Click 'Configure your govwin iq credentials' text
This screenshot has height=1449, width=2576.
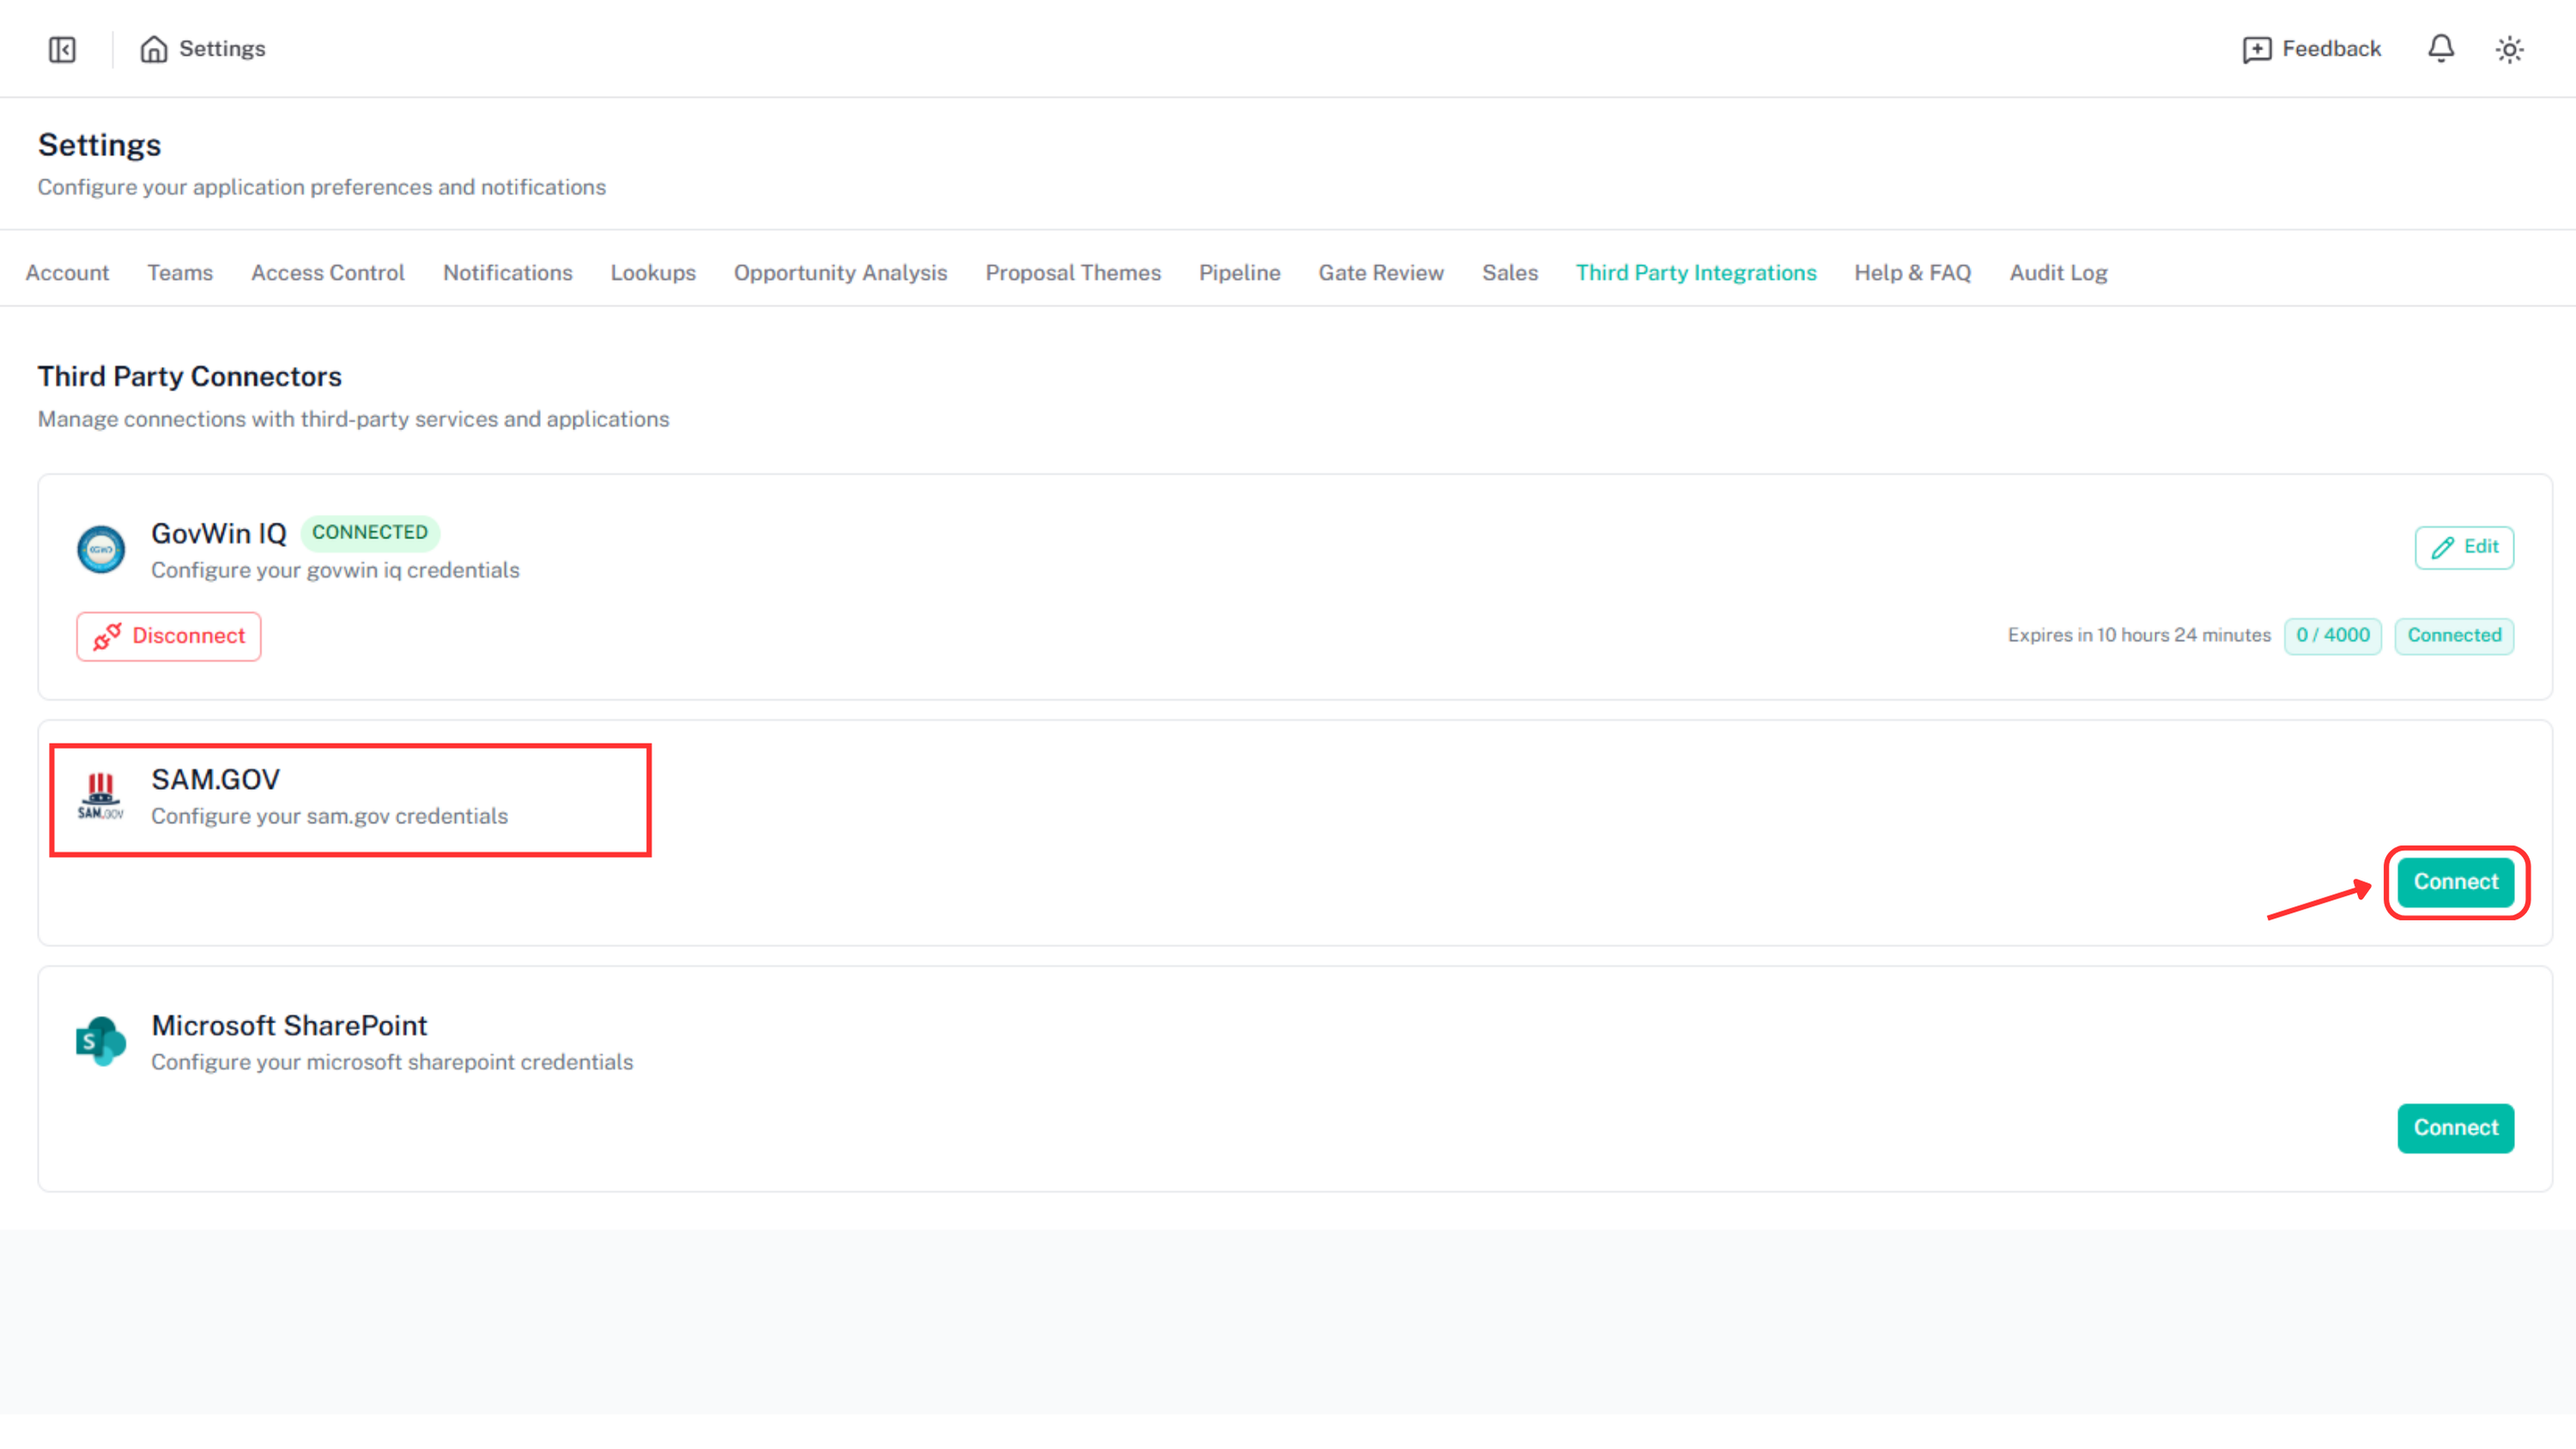(335, 570)
